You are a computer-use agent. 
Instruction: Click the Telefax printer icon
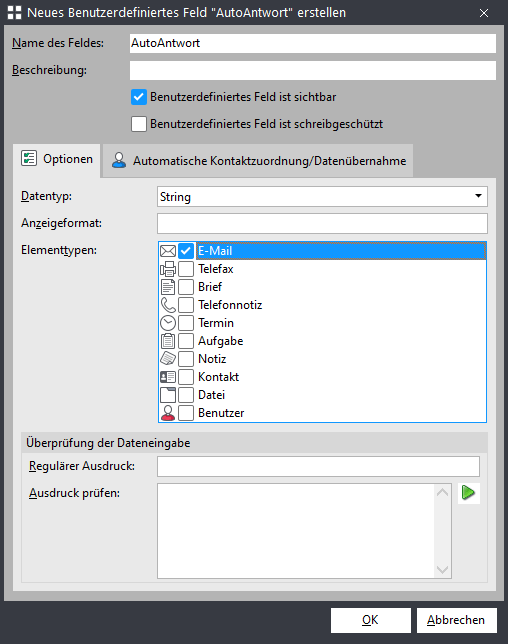click(x=168, y=269)
